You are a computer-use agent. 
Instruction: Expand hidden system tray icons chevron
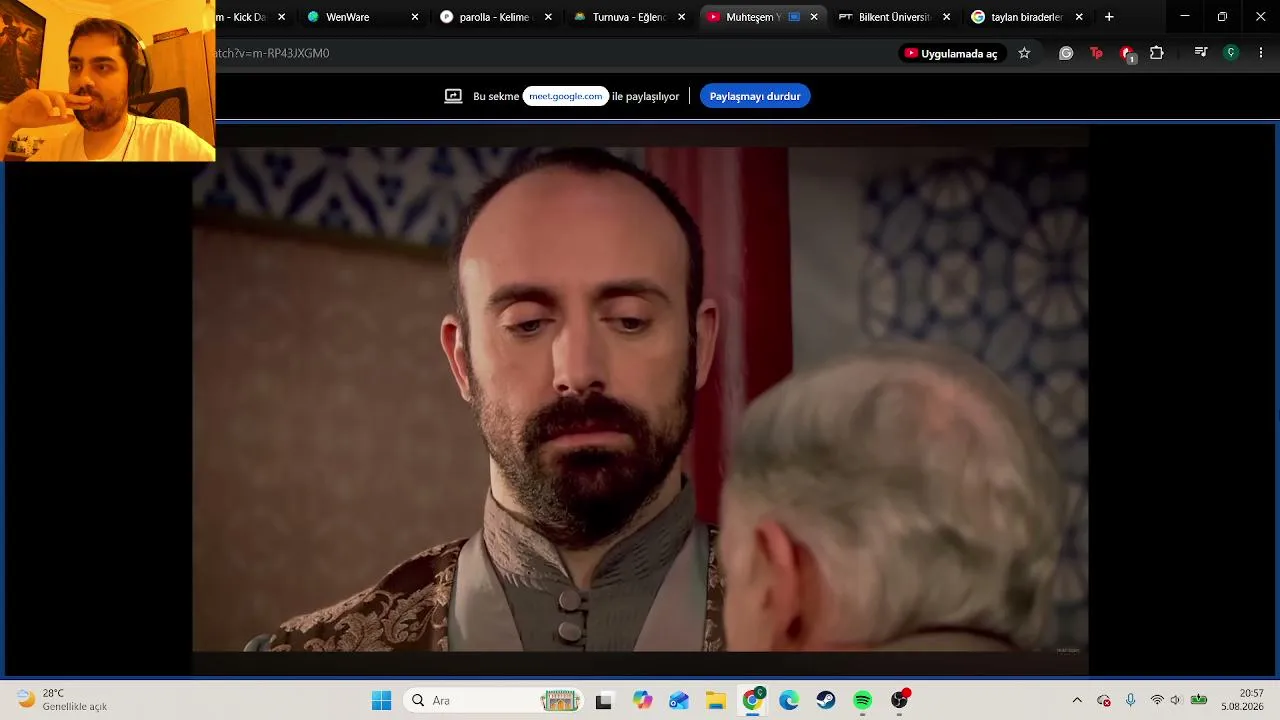[x=1077, y=701]
